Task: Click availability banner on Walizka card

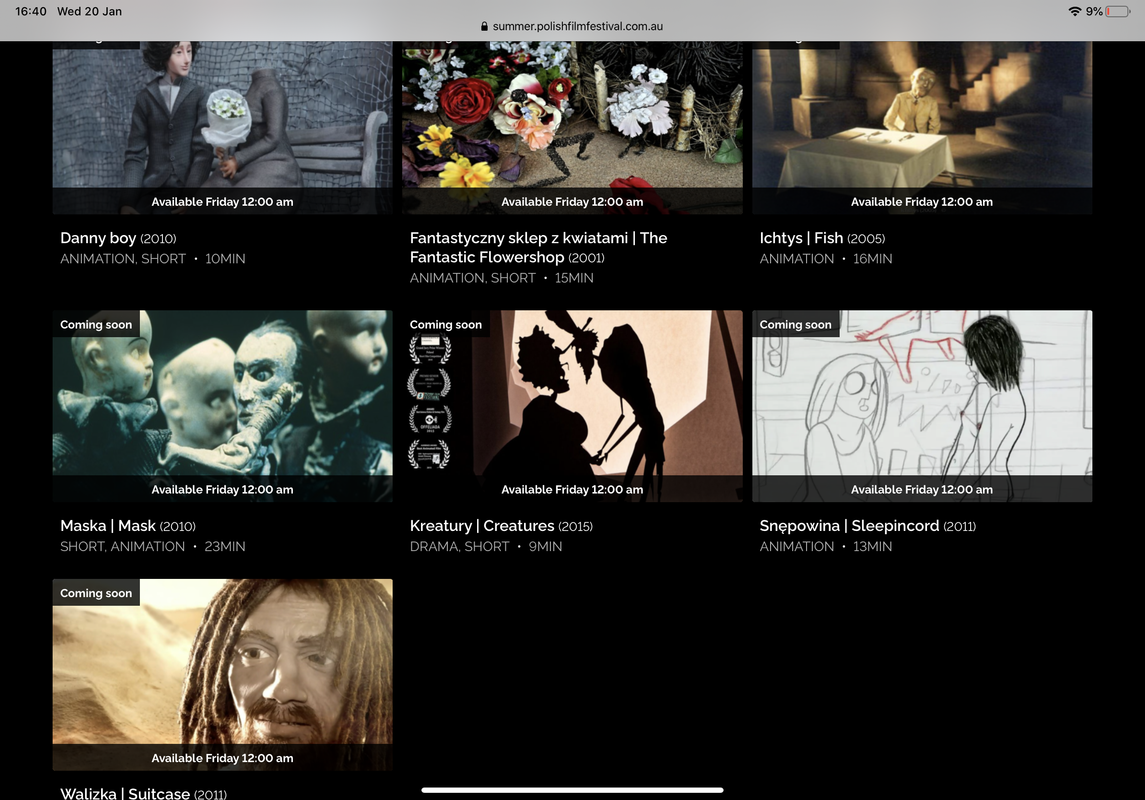Action: coord(222,758)
